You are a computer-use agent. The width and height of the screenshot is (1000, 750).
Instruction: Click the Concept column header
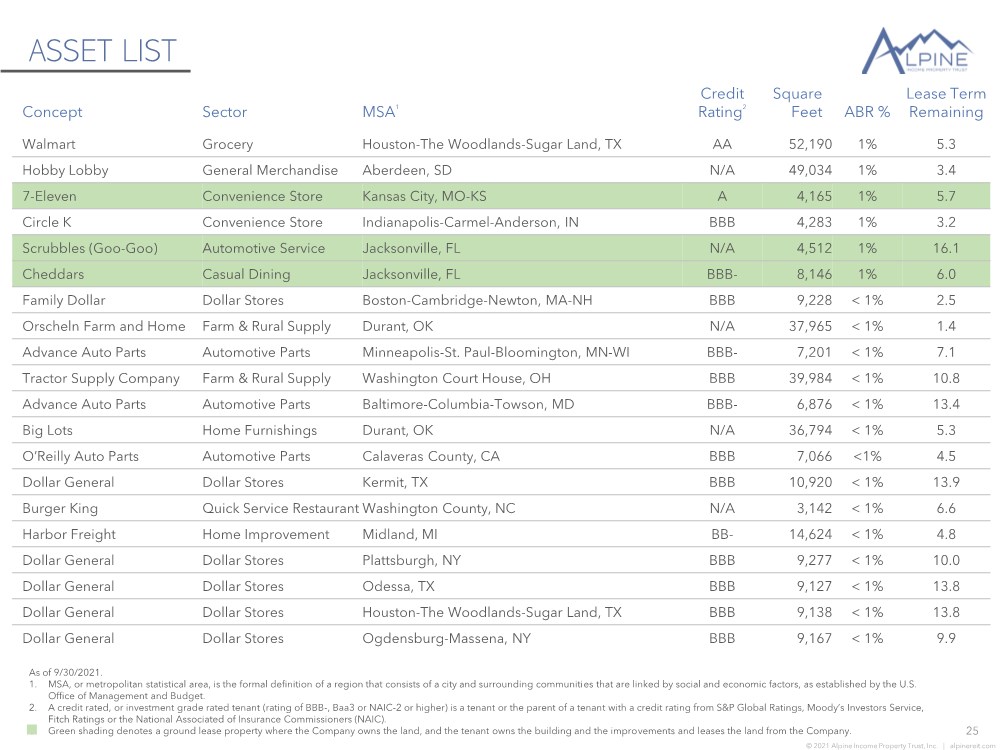[52, 112]
